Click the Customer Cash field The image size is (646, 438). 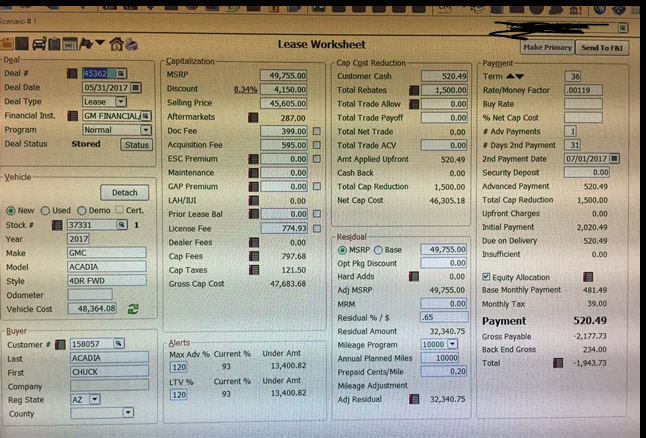(x=445, y=76)
